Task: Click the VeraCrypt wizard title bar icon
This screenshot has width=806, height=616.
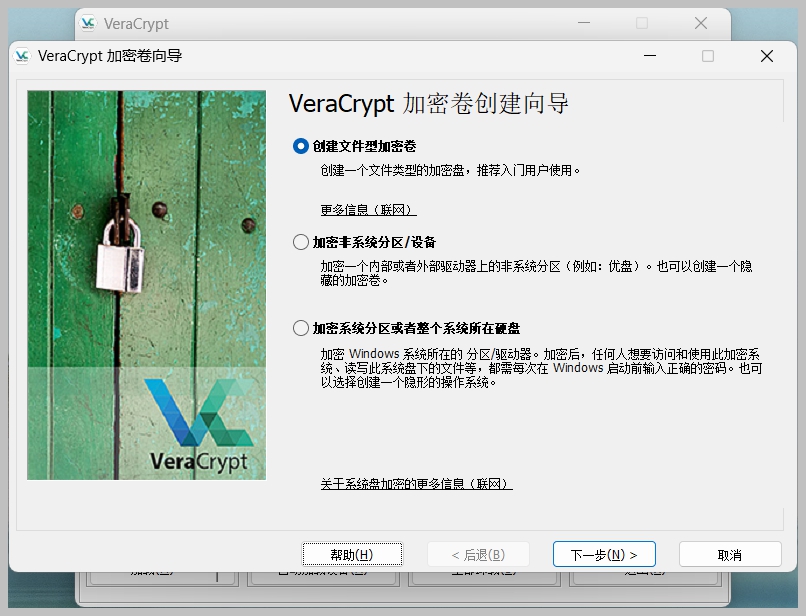Action: pyautogui.click(x=22, y=56)
